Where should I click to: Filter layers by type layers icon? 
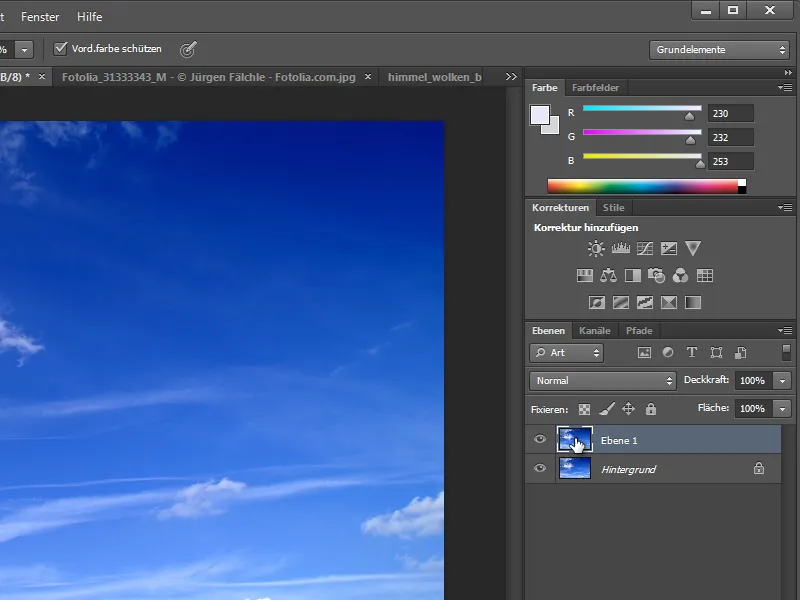click(692, 353)
